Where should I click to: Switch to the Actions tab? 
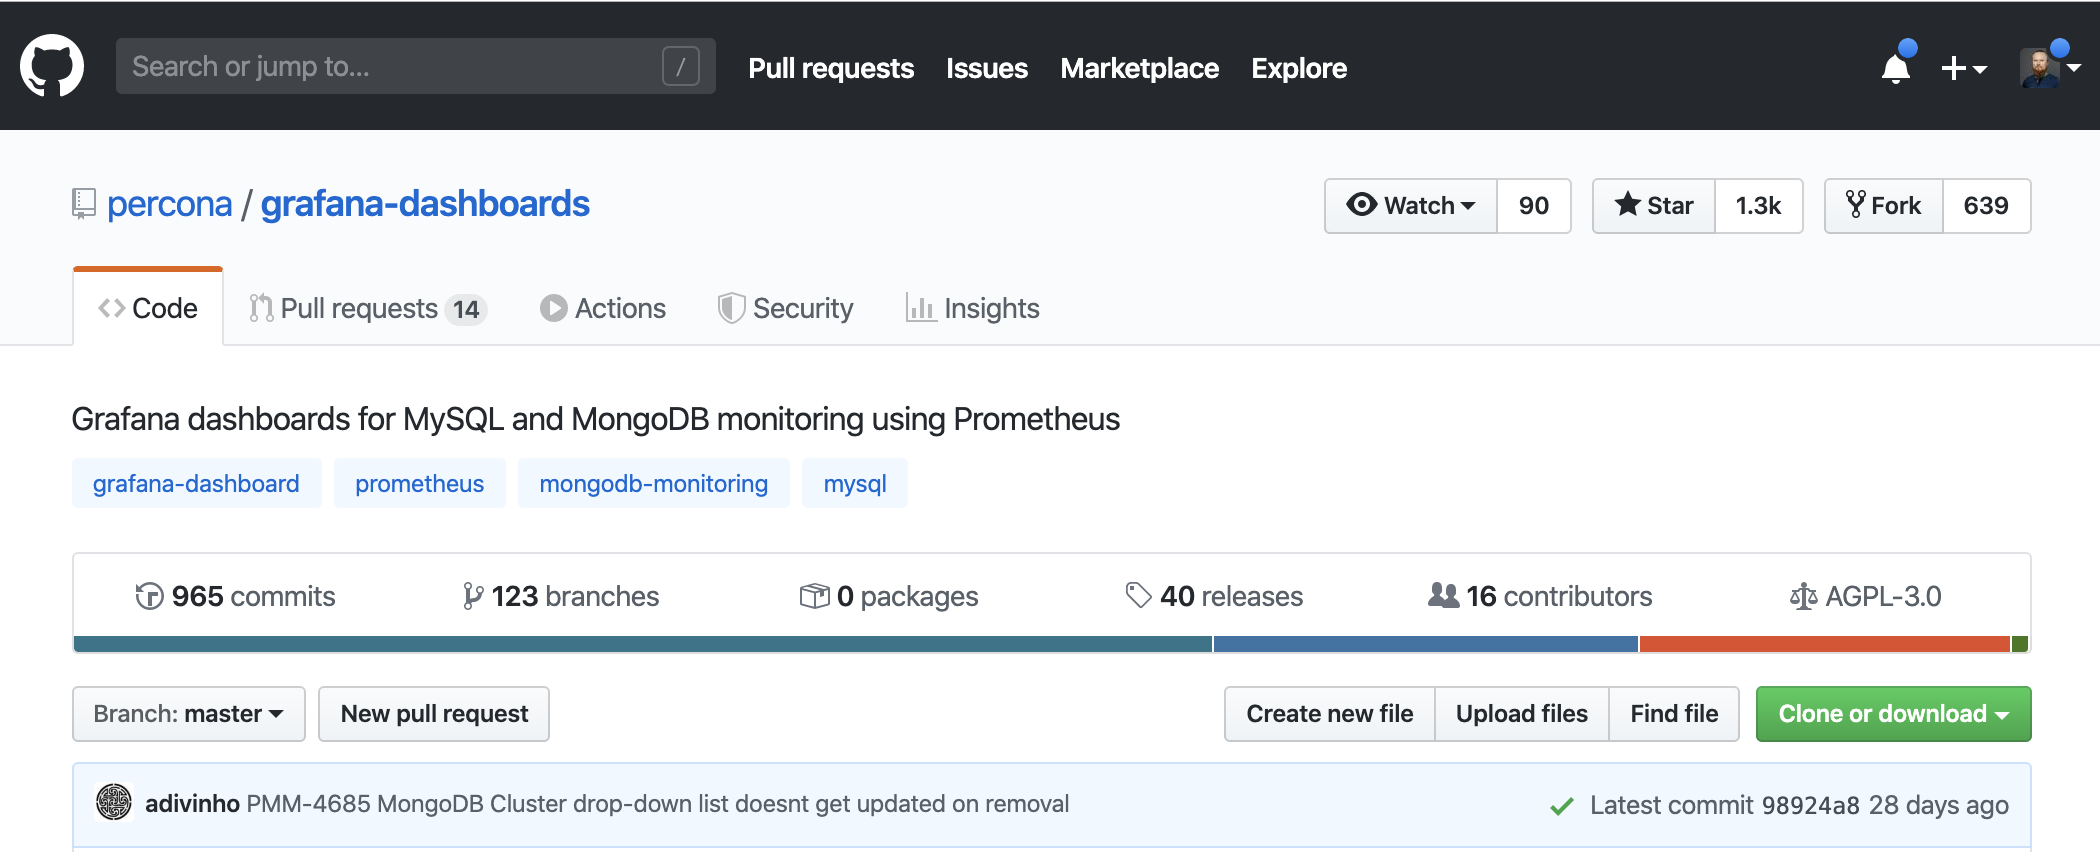point(603,308)
